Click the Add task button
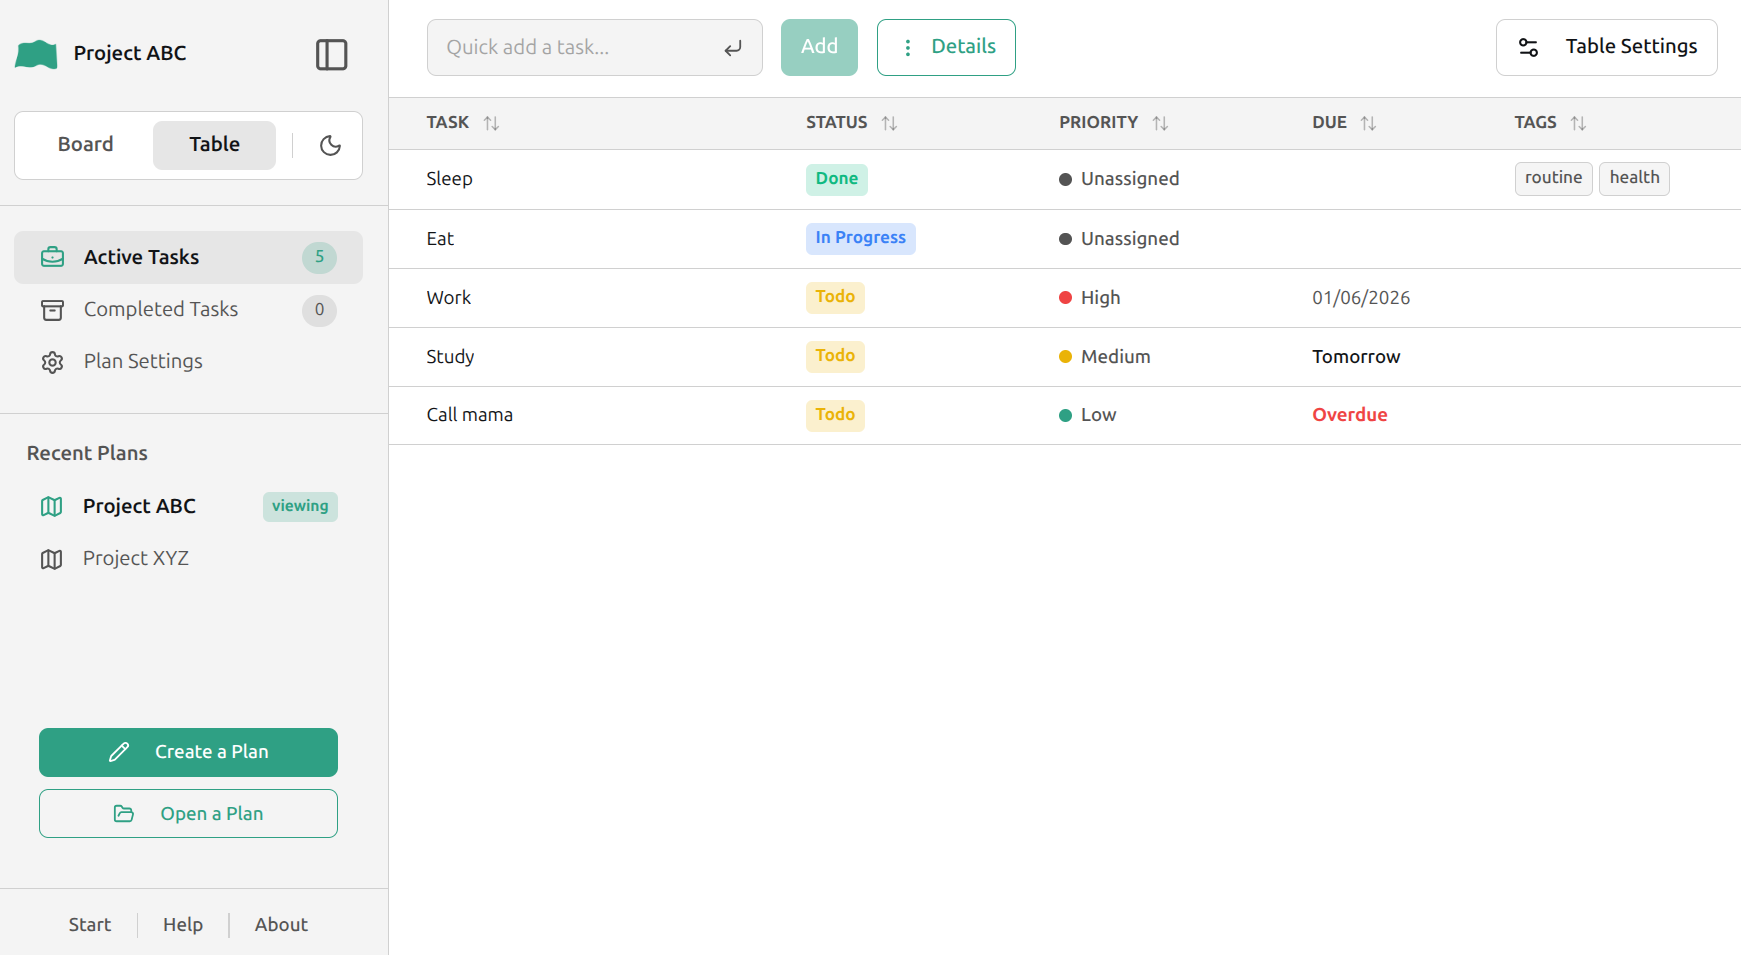This screenshot has width=1741, height=955. coord(819,47)
